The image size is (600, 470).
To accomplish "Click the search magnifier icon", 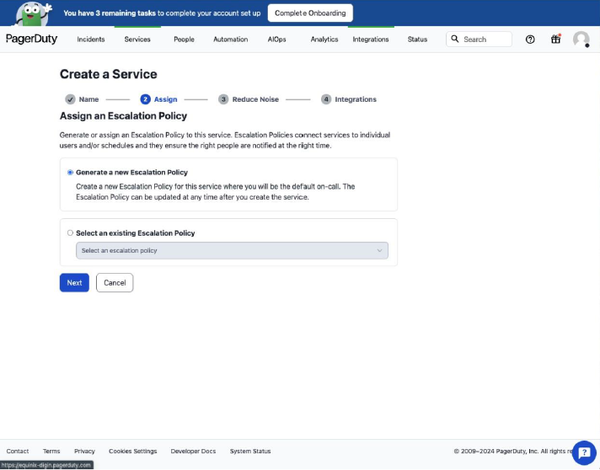I will (455, 39).
